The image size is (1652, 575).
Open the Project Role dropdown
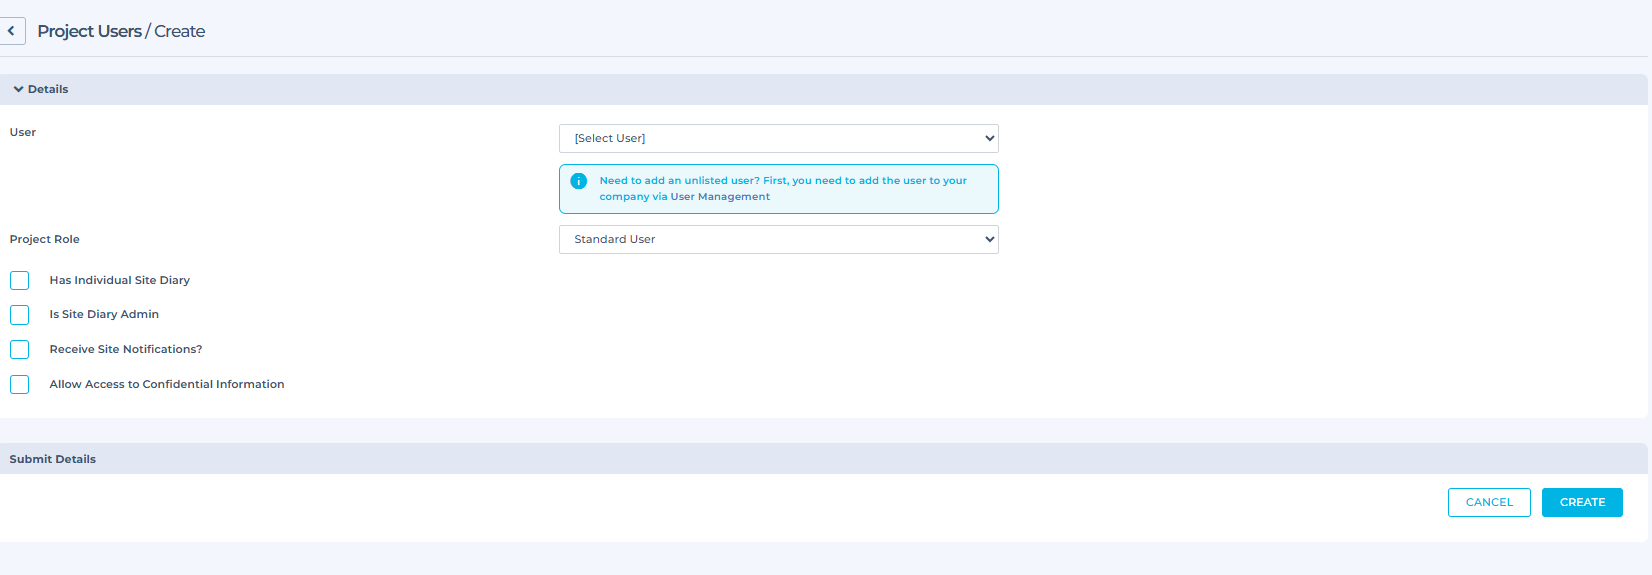pyautogui.click(x=778, y=239)
